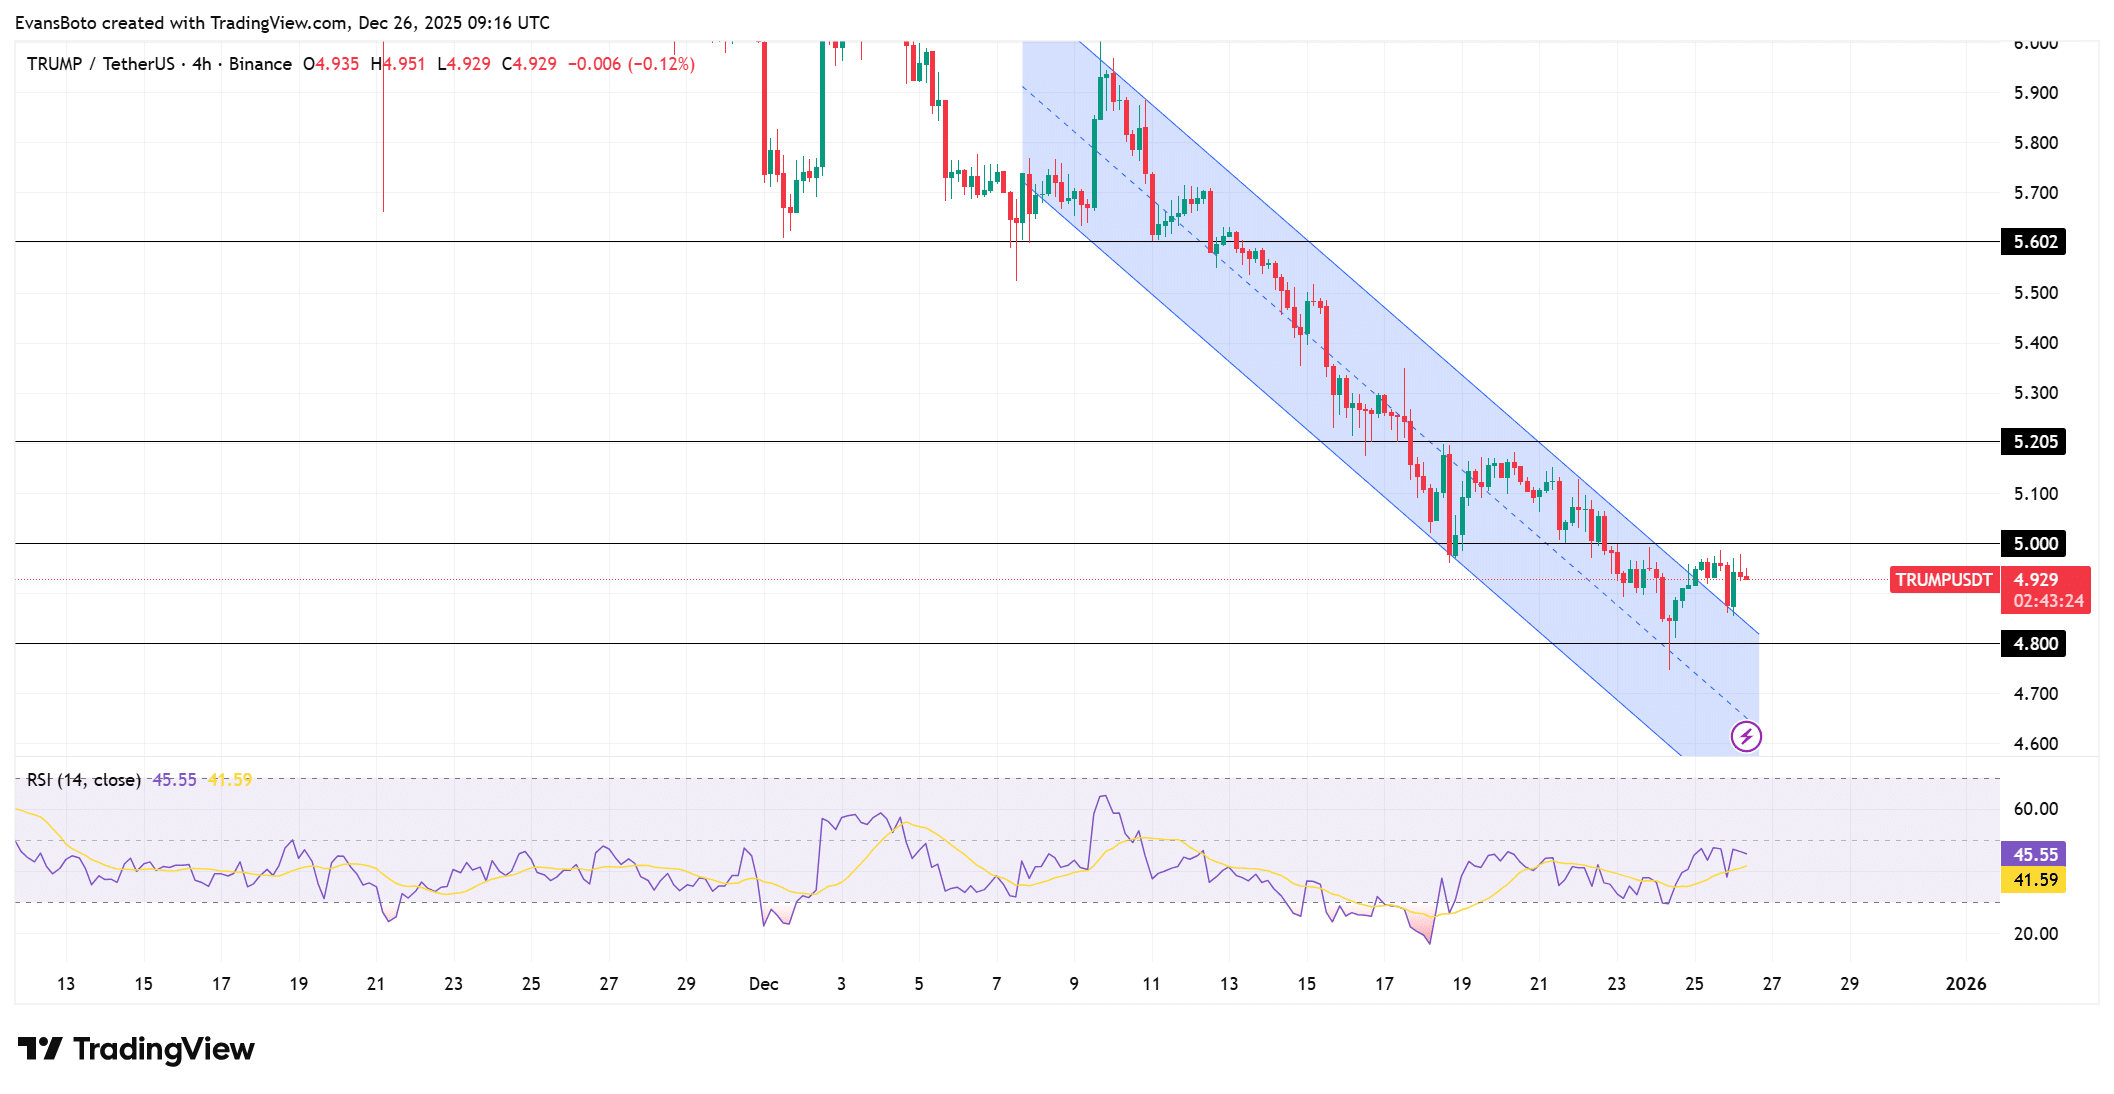
Task: Click the 2026 label on time axis
Action: (1965, 984)
